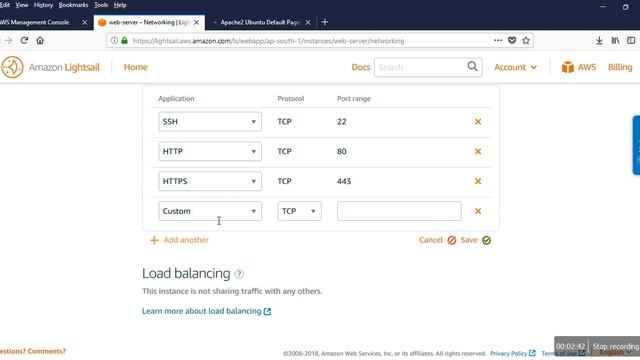Cancel the firewall rule edits
Viewport: 640px width, 360px height.
(437, 240)
